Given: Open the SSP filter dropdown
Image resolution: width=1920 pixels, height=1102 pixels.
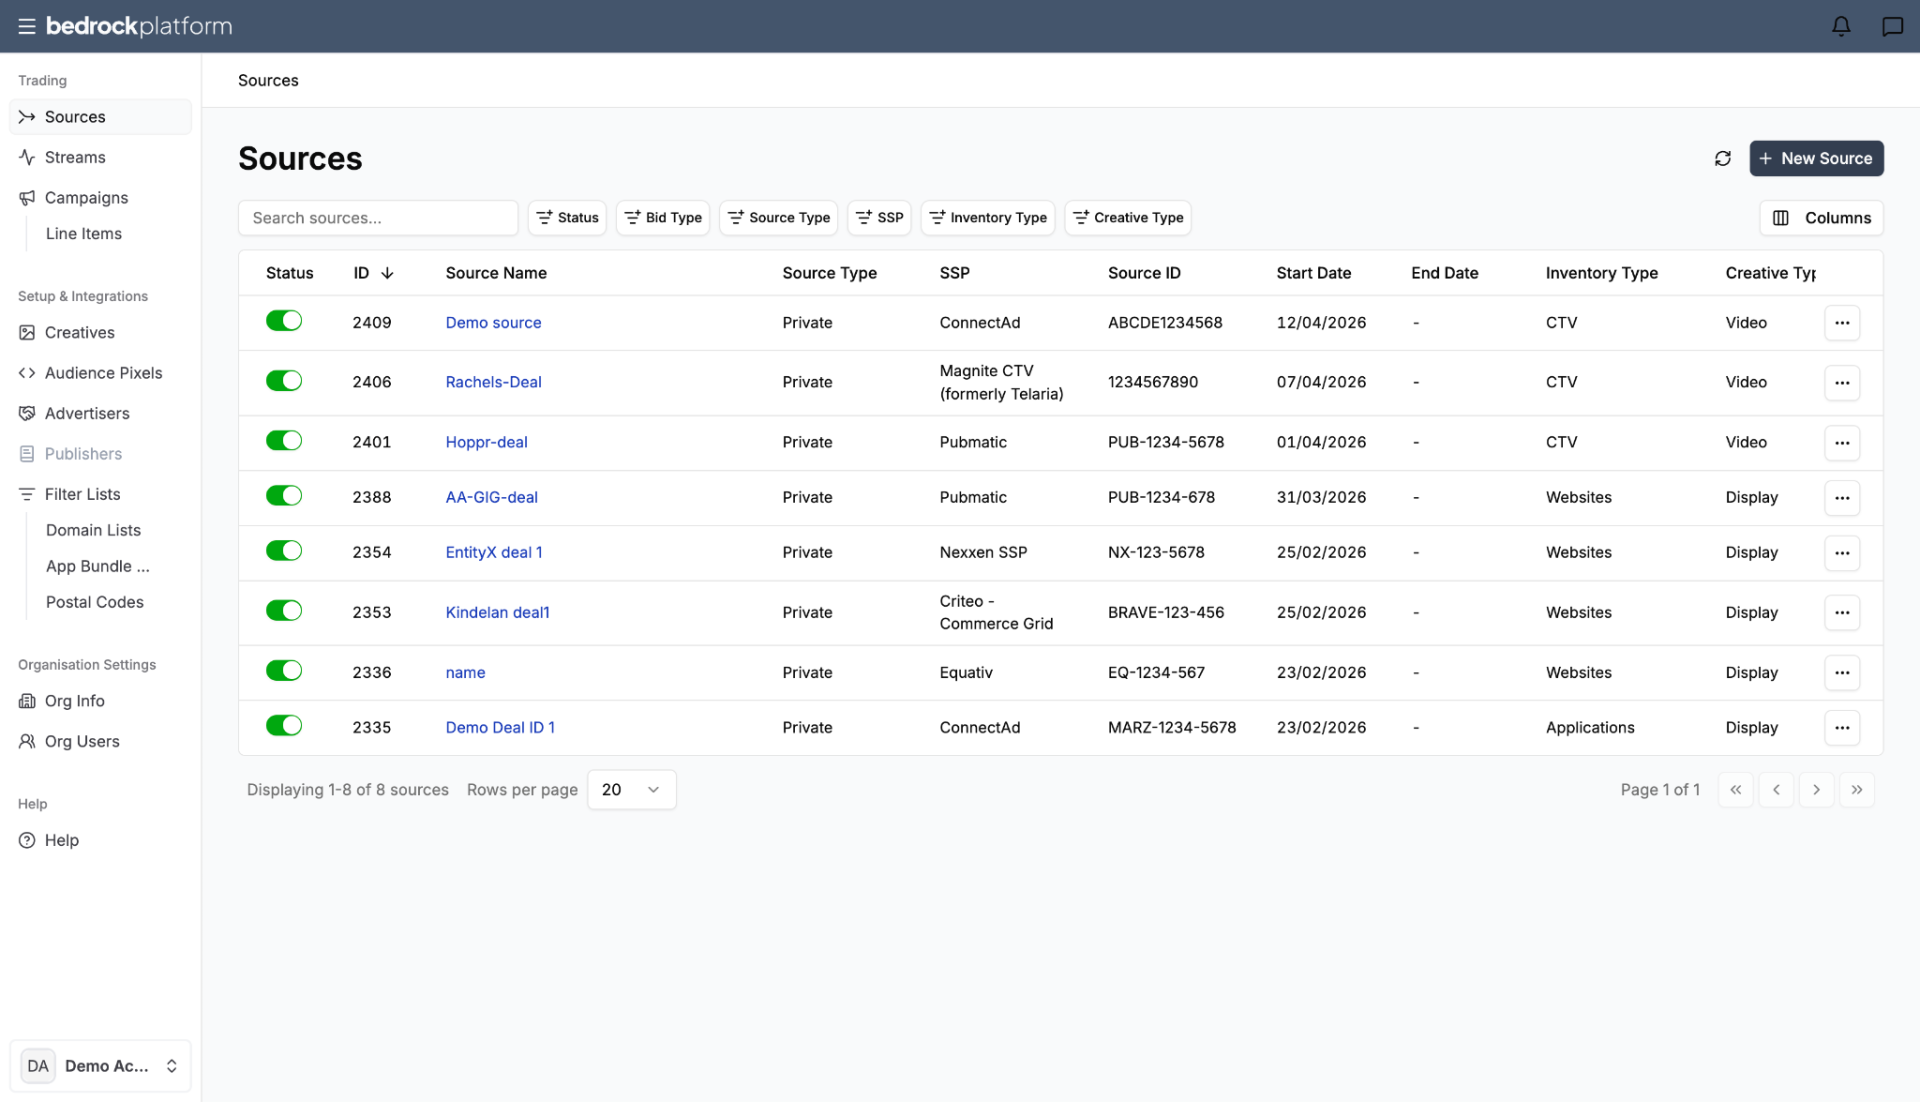Looking at the screenshot, I should pyautogui.click(x=880, y=218).
